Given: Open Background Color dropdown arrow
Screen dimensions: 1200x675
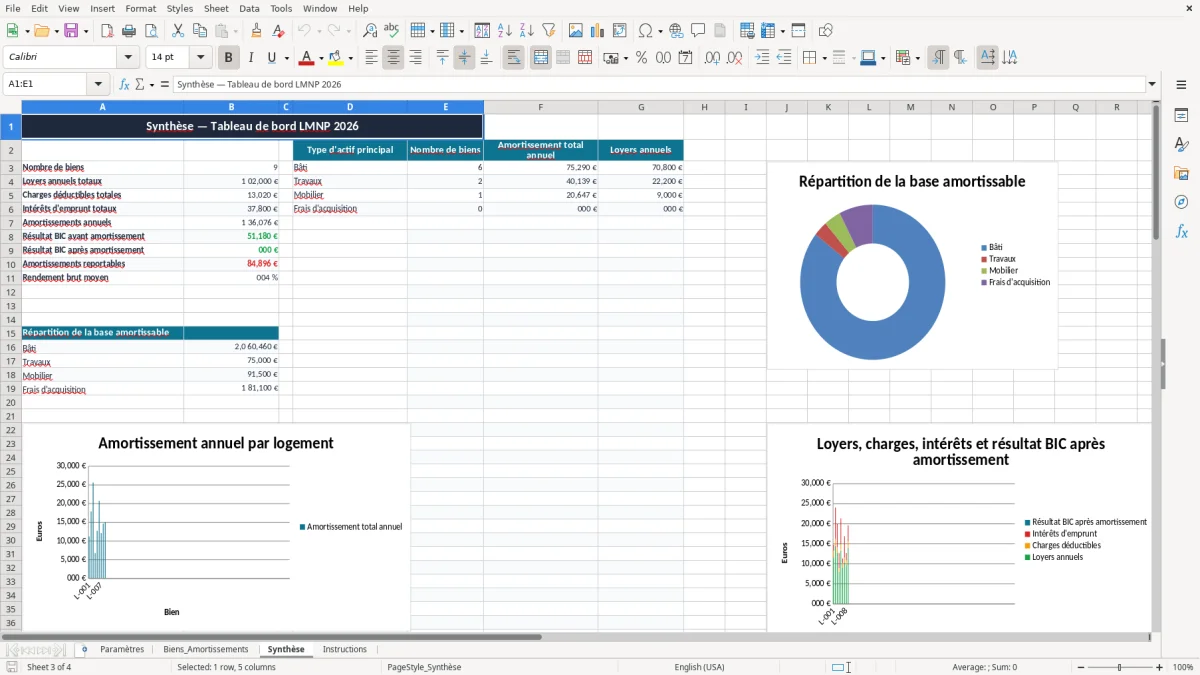Looking at the screenshot, I should click(x=350, y=58).
